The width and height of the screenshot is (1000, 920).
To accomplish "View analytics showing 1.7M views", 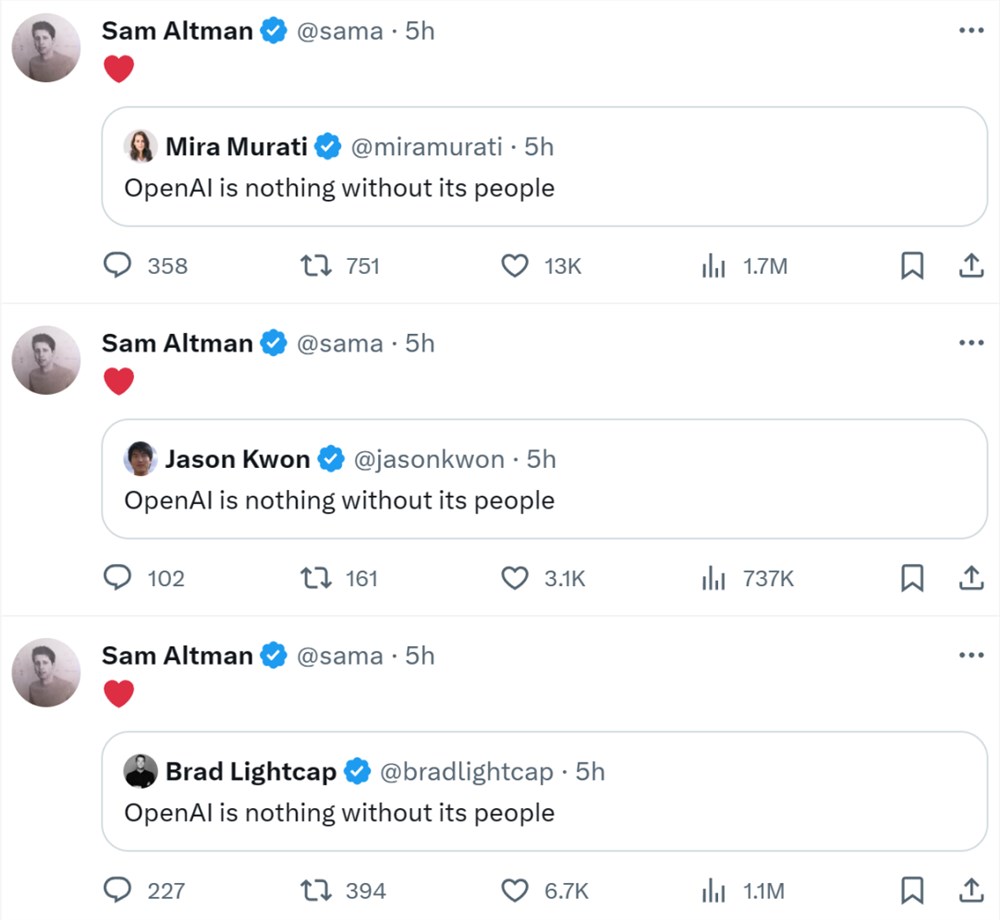I will point(714,265).
